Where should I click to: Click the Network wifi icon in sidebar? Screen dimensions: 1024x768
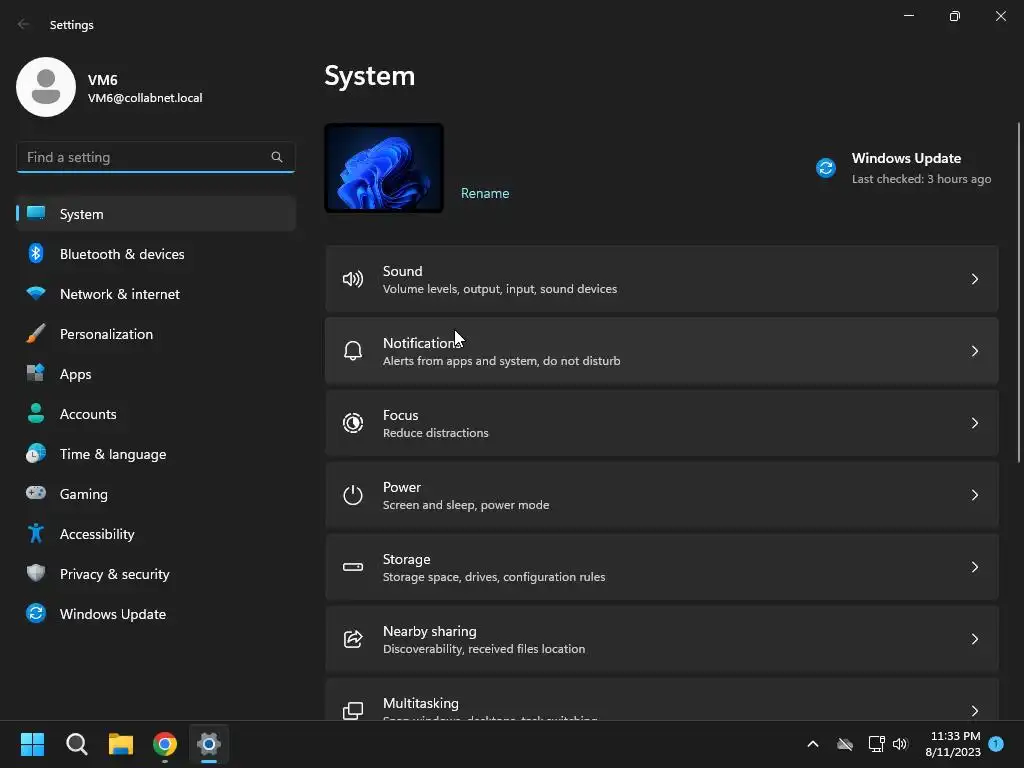[x=36, y=293]
